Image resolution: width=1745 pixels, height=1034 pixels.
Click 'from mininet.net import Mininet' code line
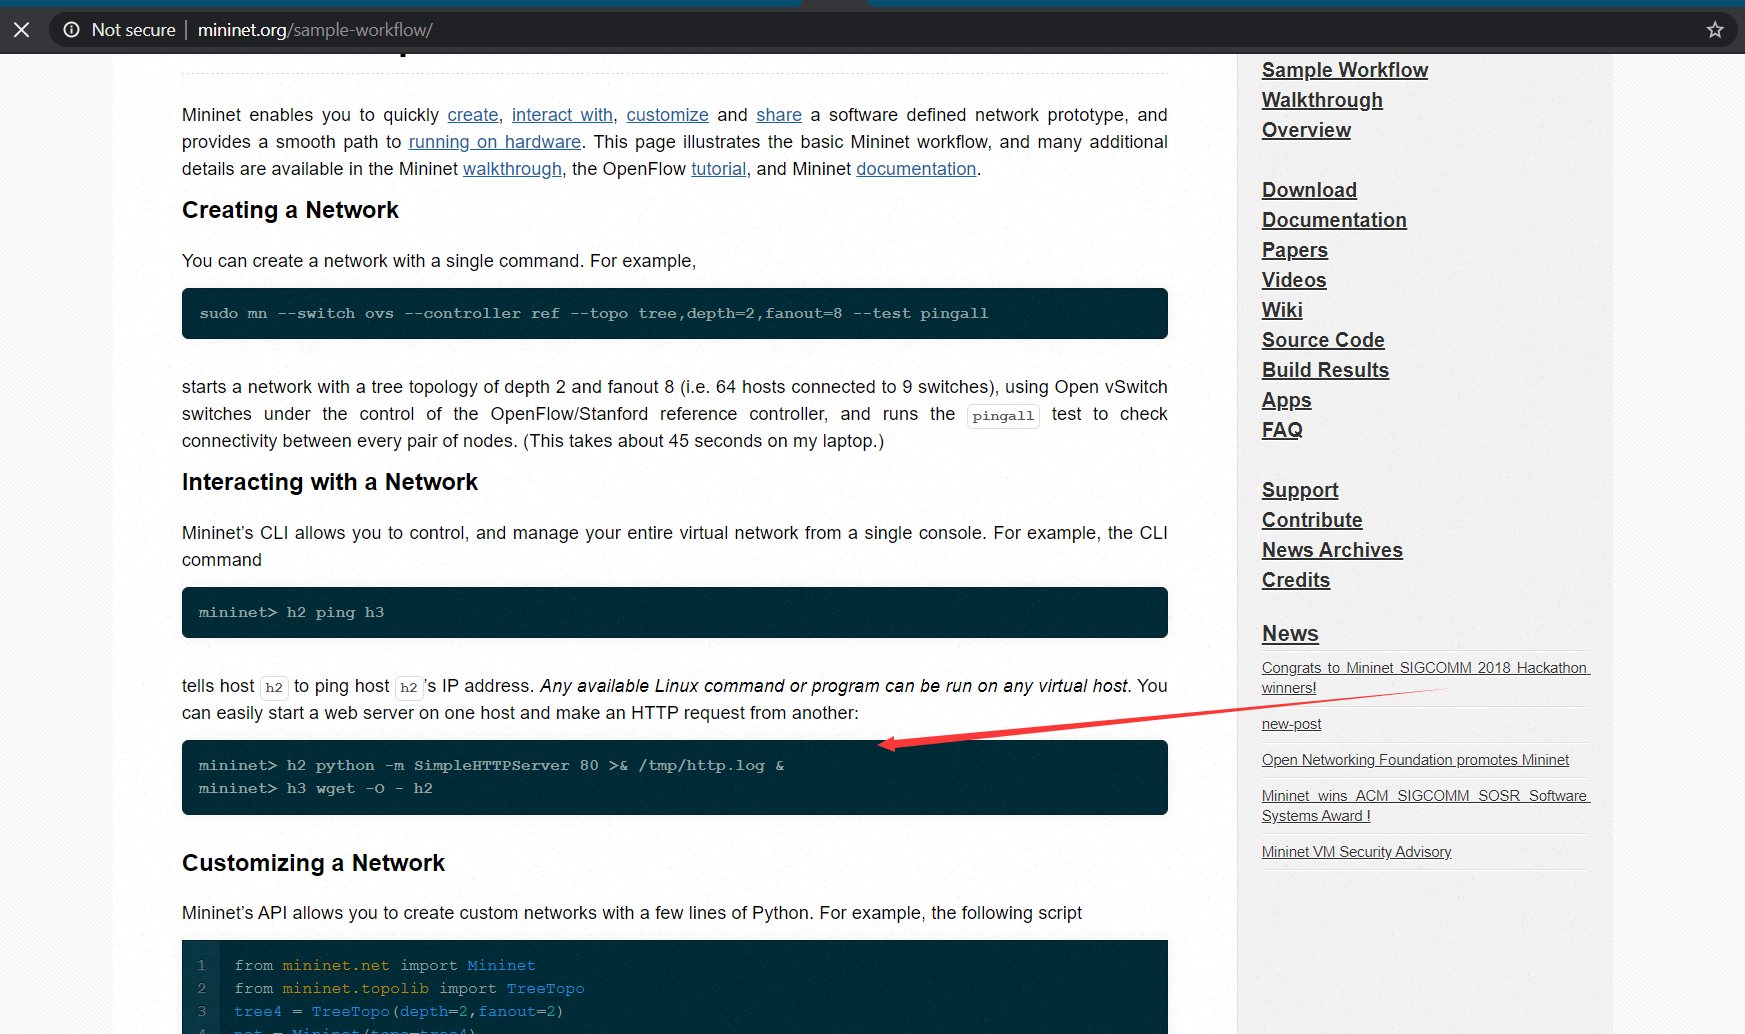pos(385,966)
